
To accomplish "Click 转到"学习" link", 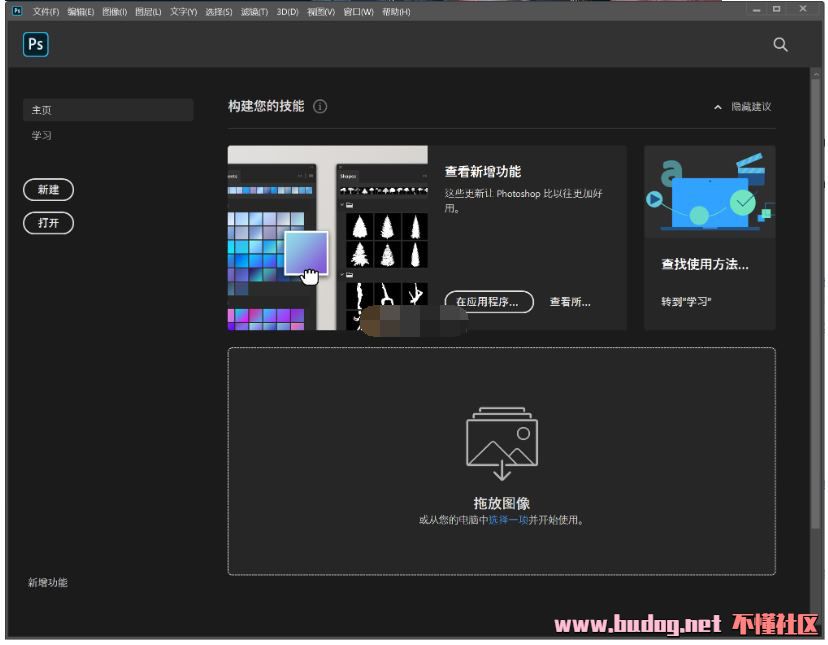I will coord(686,301).
